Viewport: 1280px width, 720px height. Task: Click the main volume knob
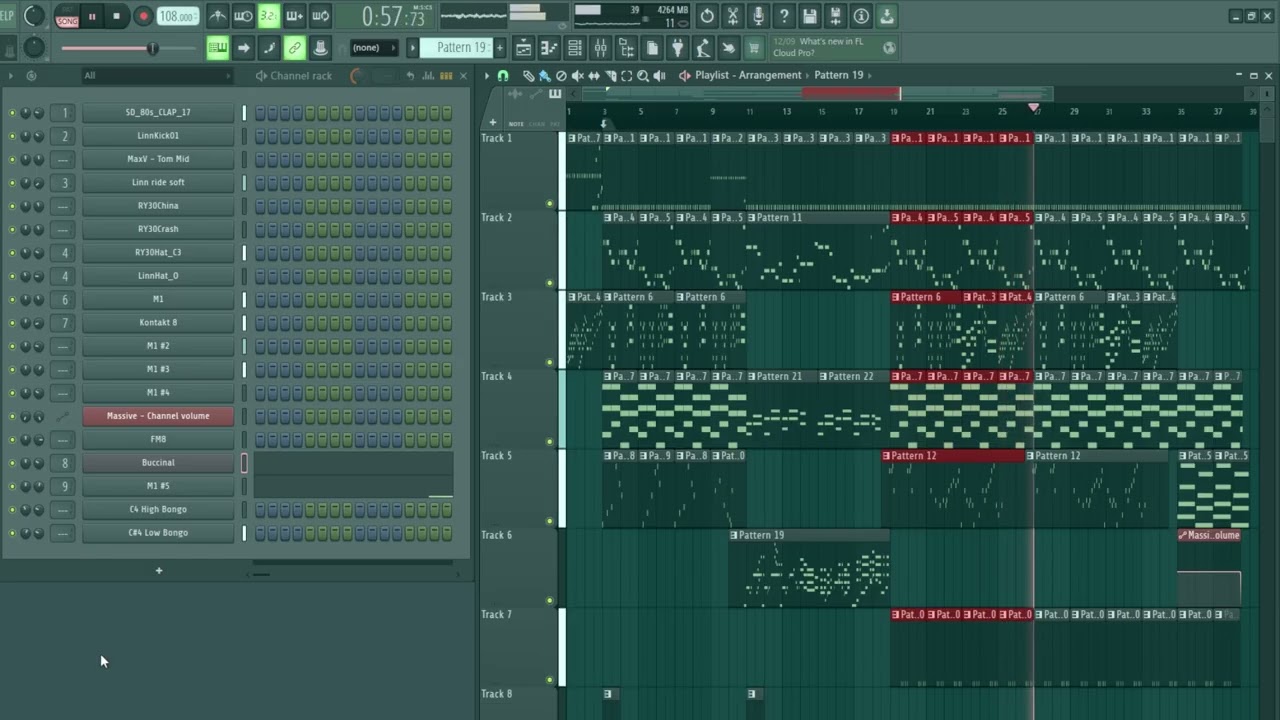34,16
